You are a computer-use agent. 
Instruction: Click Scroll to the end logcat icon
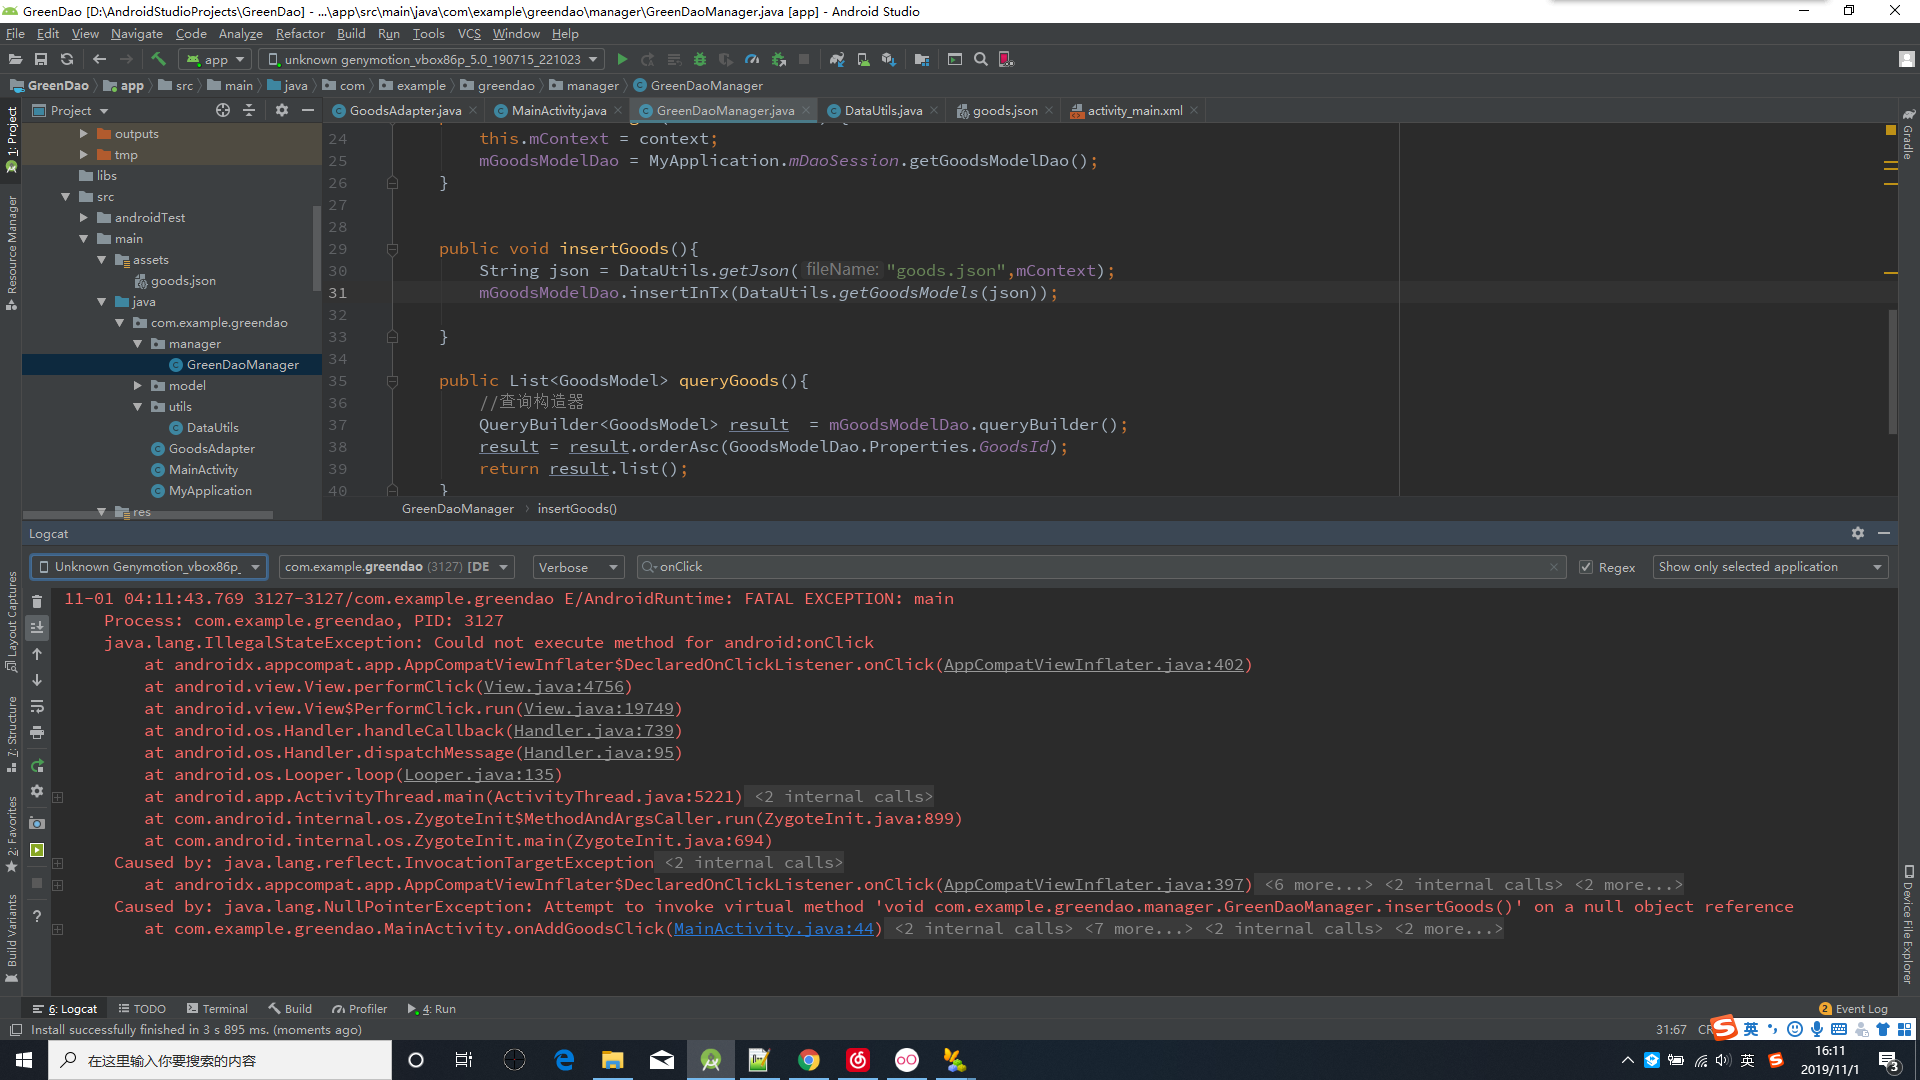[37, 627]
